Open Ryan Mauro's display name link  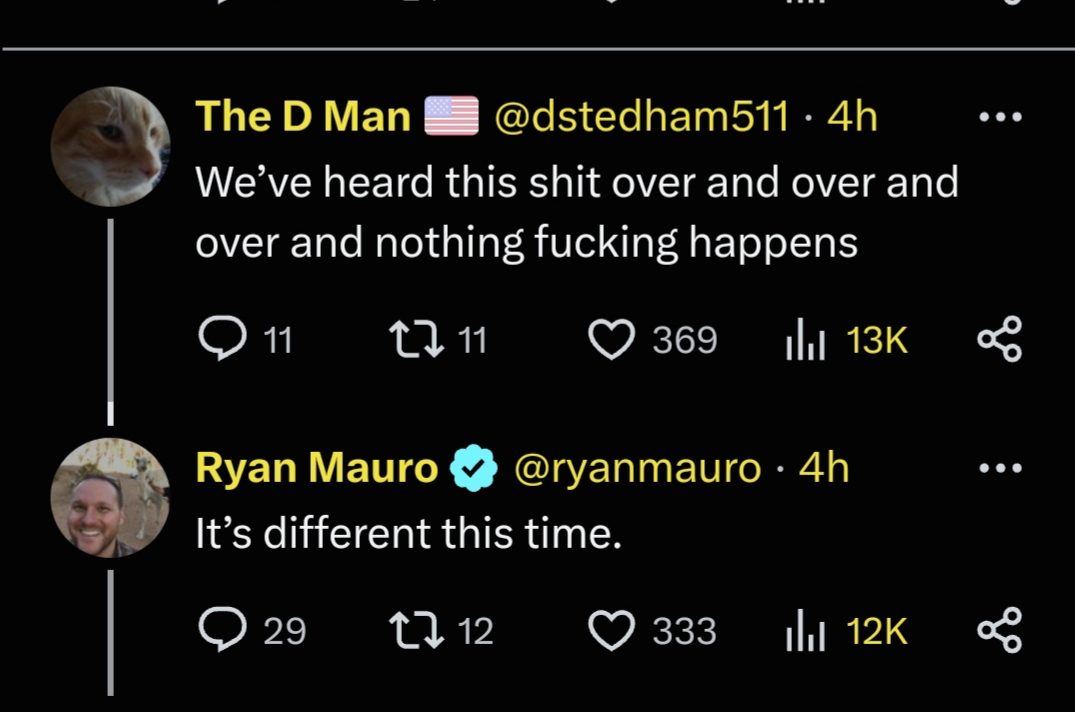click(317, 468)
